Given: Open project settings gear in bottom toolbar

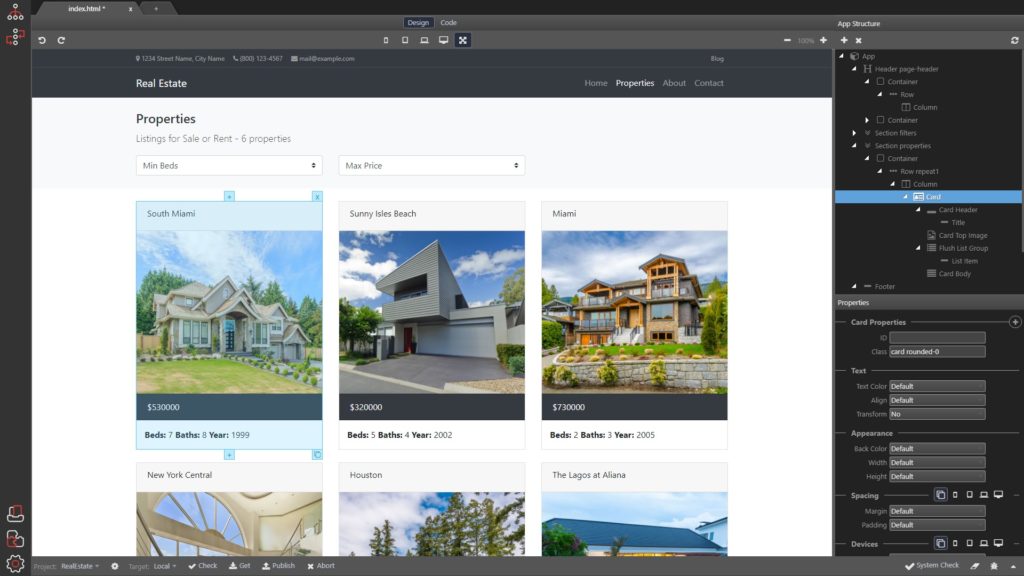Looking at the screenshot, I should coord(113,565).
